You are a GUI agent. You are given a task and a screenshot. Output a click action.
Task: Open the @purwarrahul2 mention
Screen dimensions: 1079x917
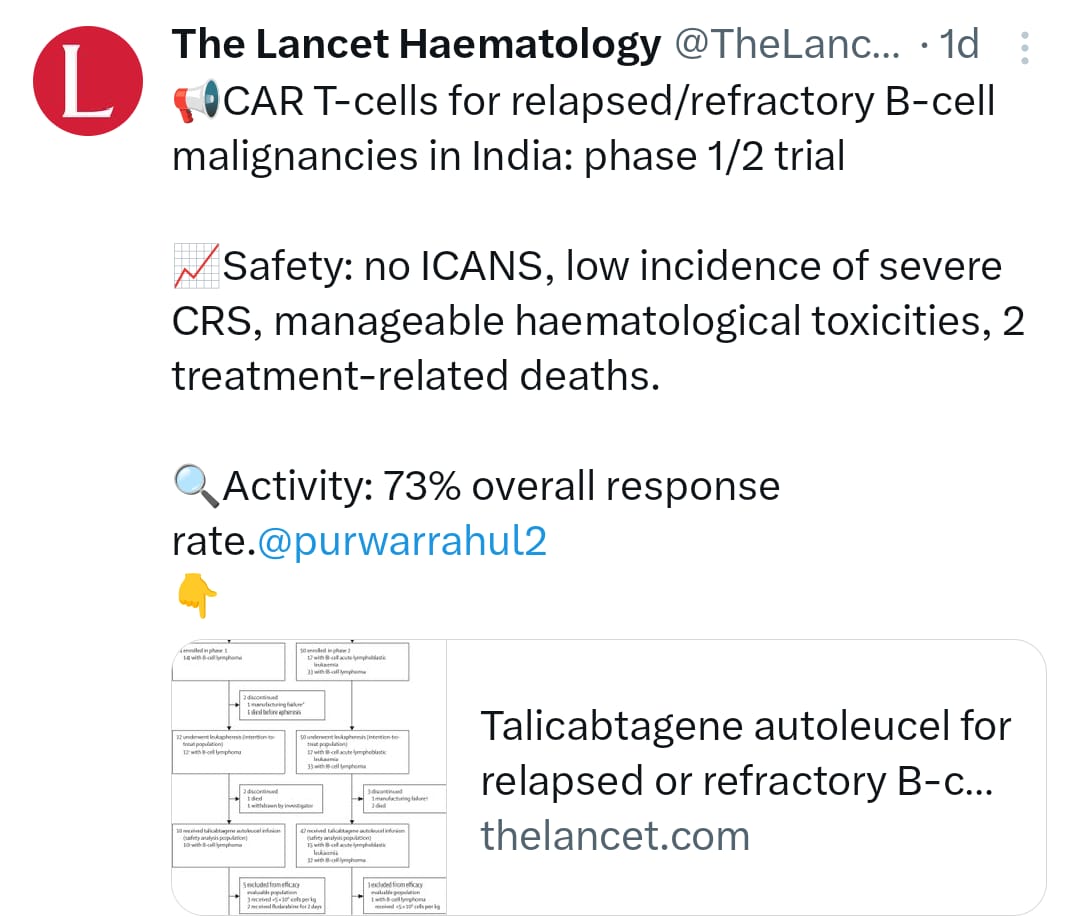pos(402,541)
